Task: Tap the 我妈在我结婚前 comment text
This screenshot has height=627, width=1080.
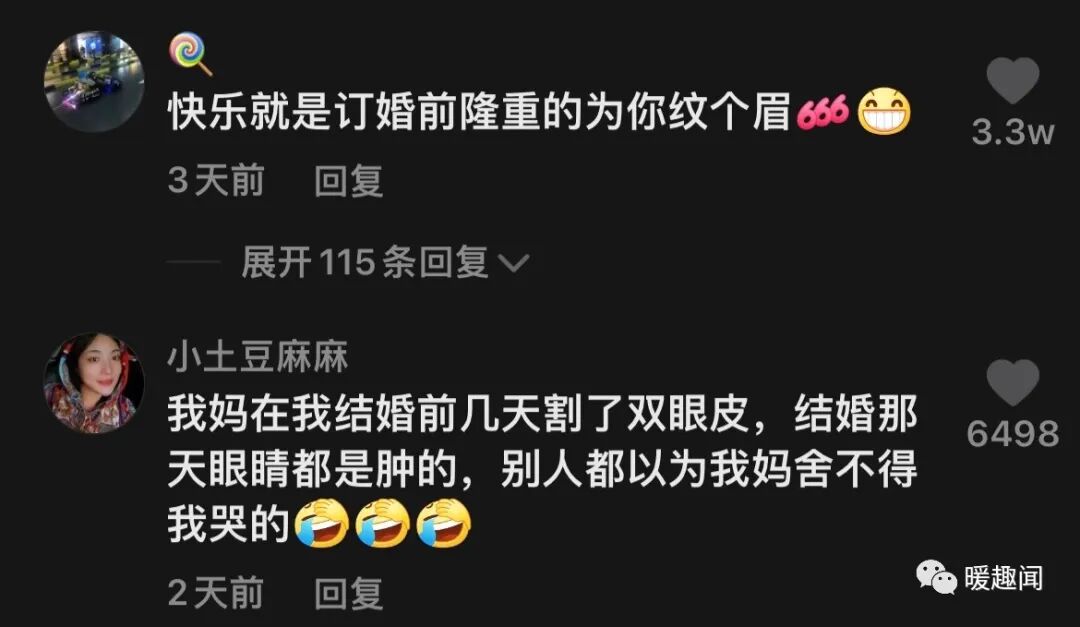Action: [543, 469]
